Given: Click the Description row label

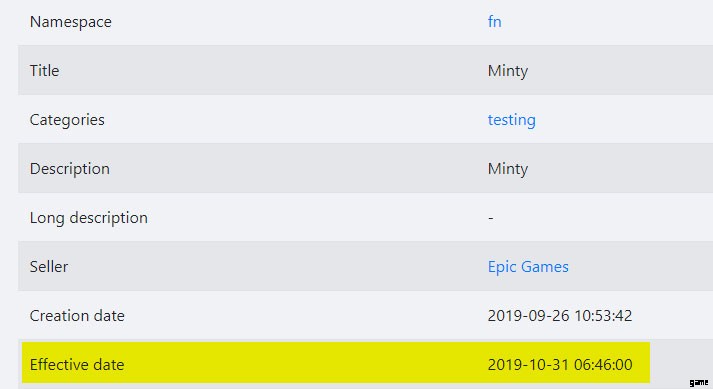Looking at the screenshot, I should (x=70, y=169).
